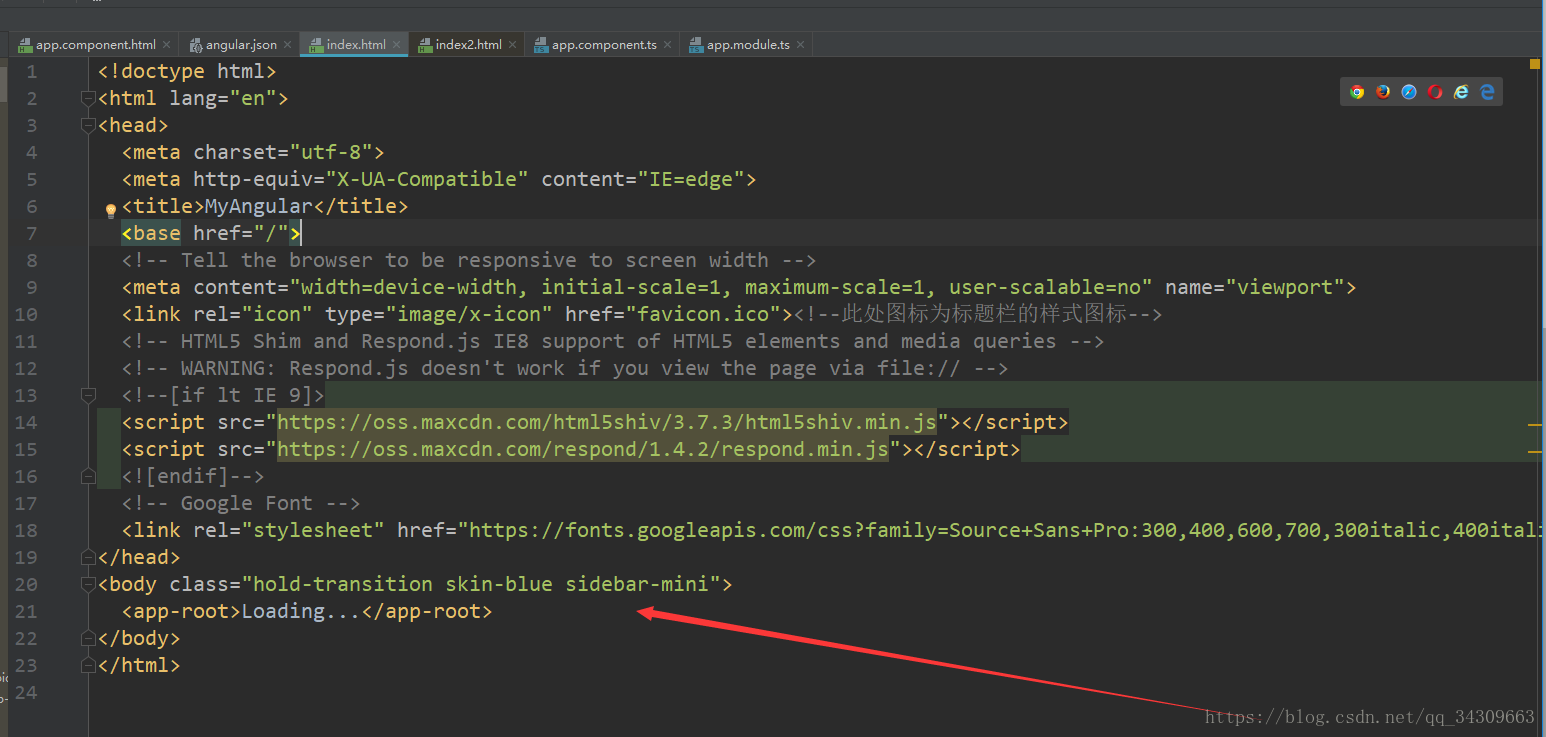Image resolution: width=1546 pixels, height=737 pixels.
Task: Open preview in Microsoft Edge
Action: (1487, 92)
